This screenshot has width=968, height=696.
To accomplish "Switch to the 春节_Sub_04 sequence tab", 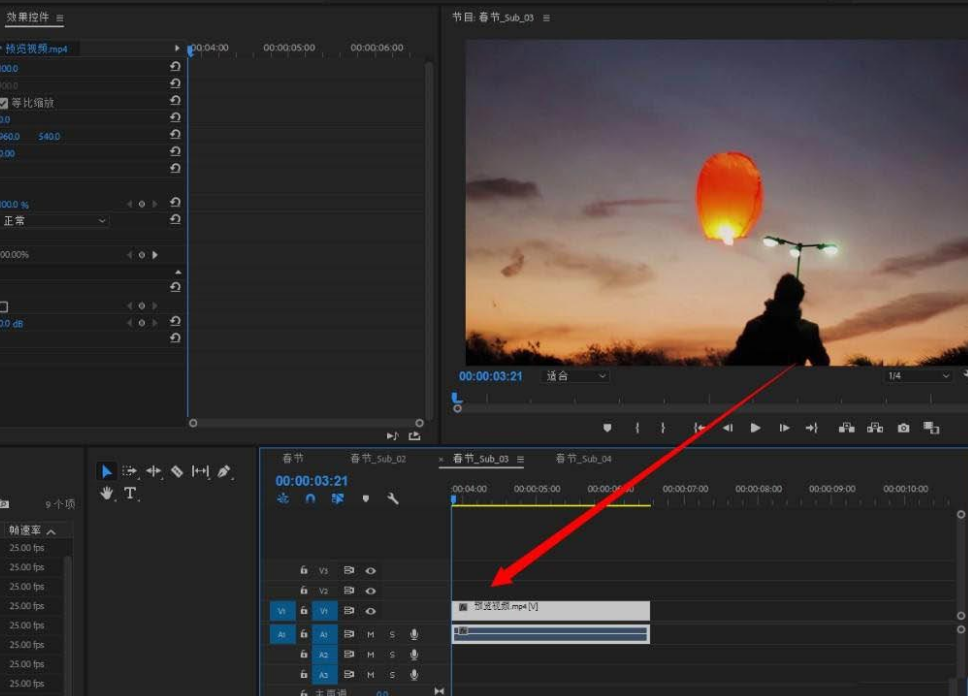I will tap(583, 459).
